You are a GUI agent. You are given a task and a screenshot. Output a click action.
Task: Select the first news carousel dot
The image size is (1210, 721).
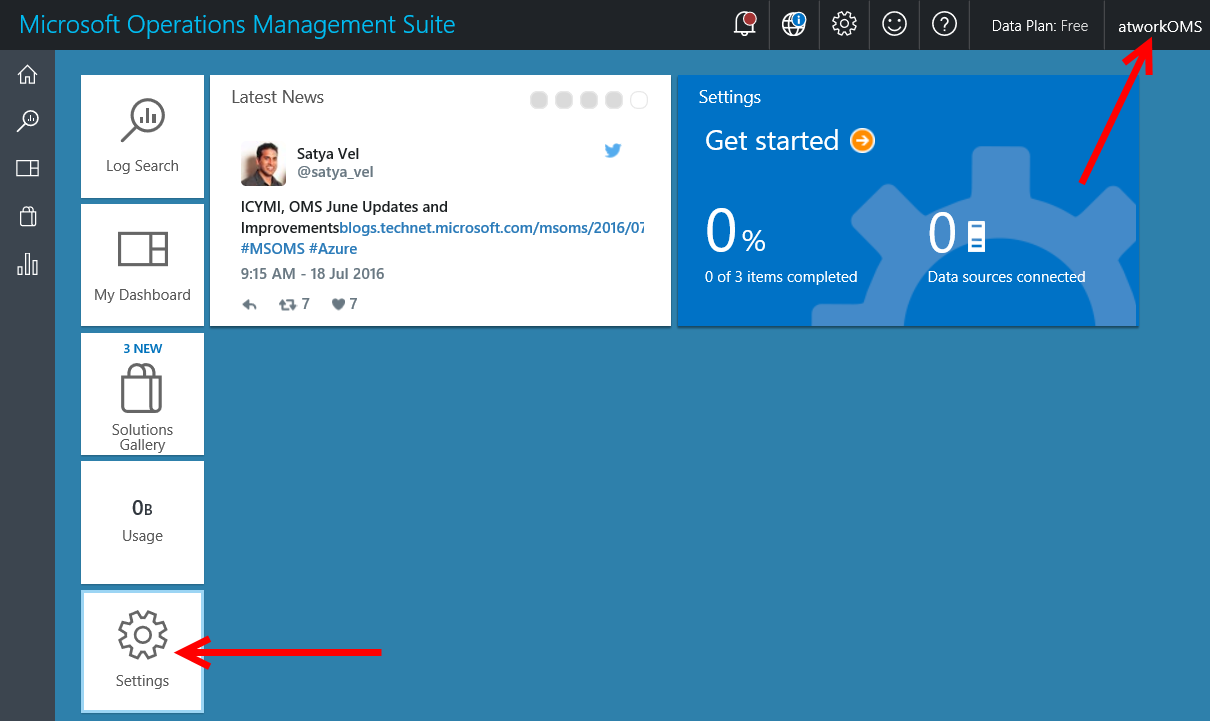[x=539, y=100]
